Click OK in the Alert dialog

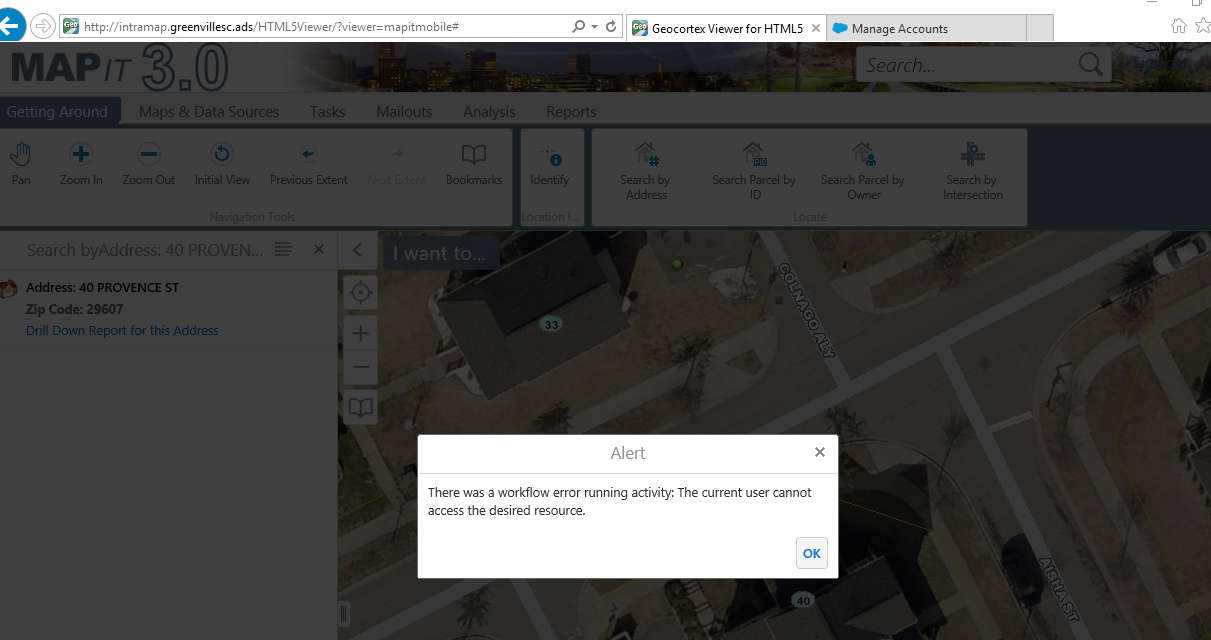pyautogui.click(x=811, y=553)
